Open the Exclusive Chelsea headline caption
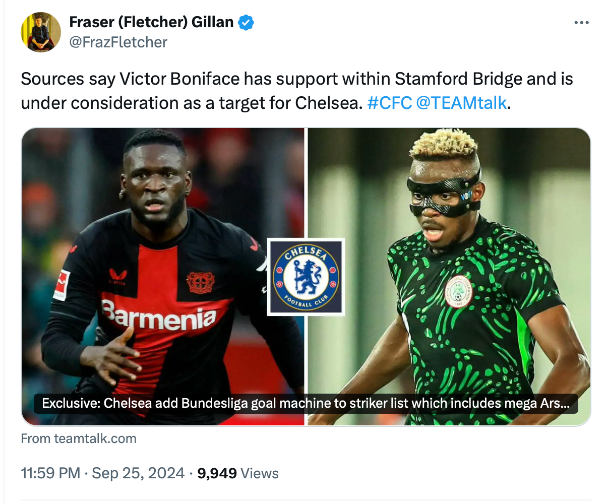The height and width of the screenshot is (504, 607). tap(306, 404)
